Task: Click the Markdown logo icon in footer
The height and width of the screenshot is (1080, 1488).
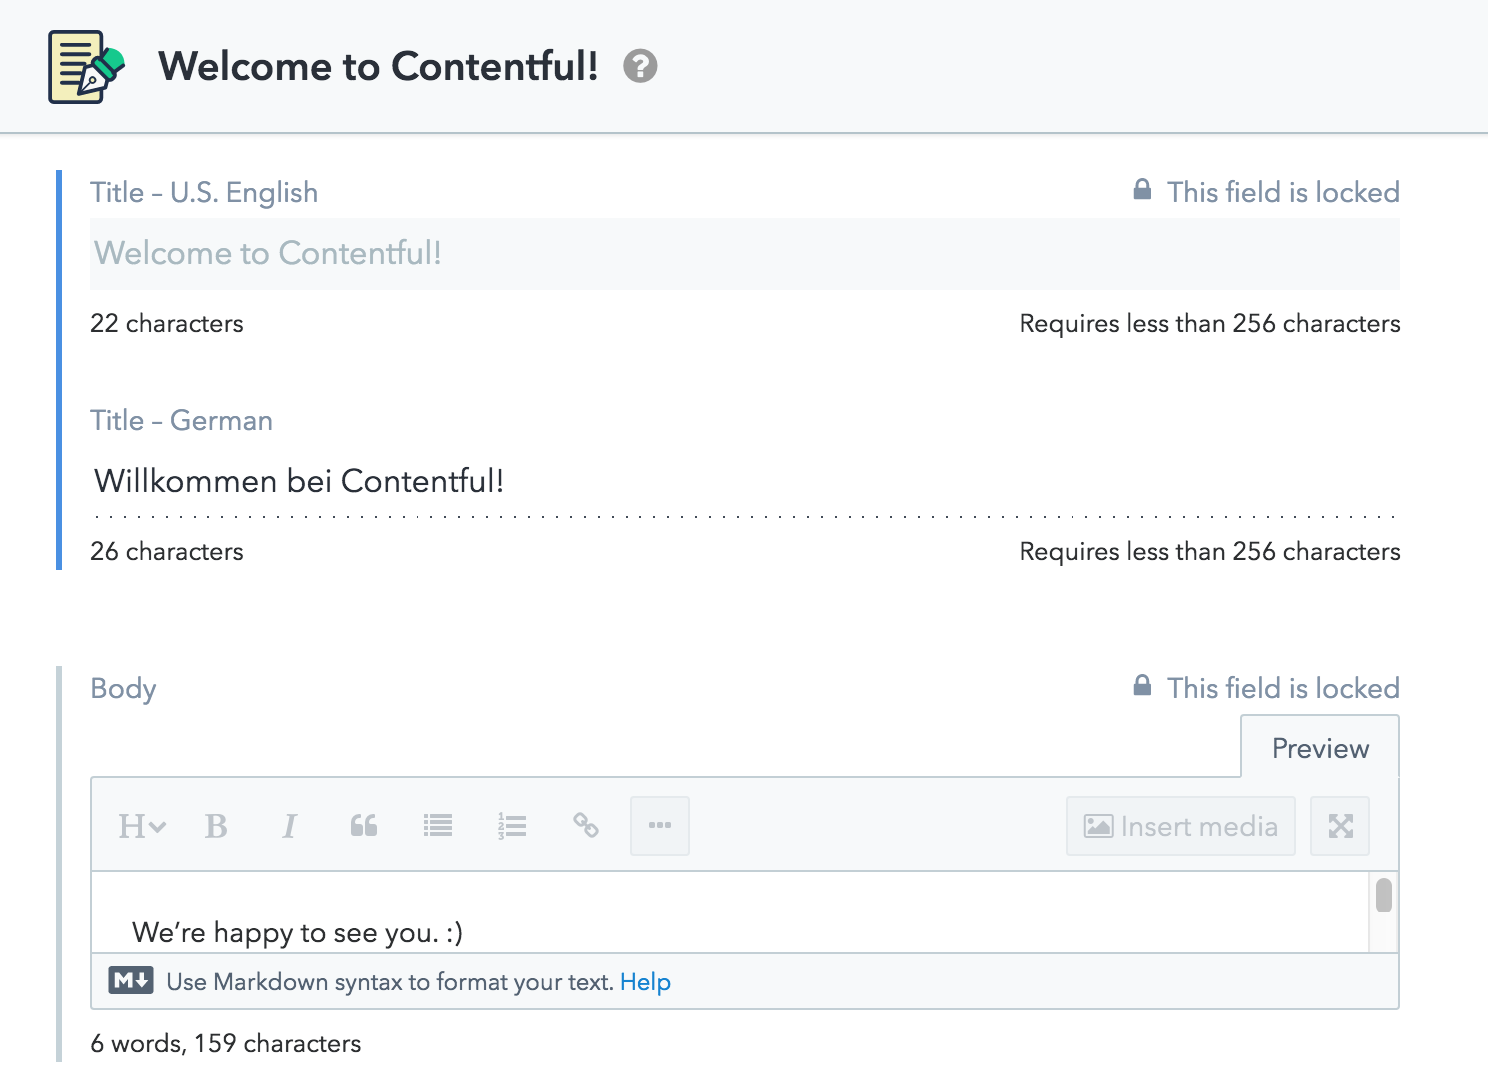Action: pos(131,980)
